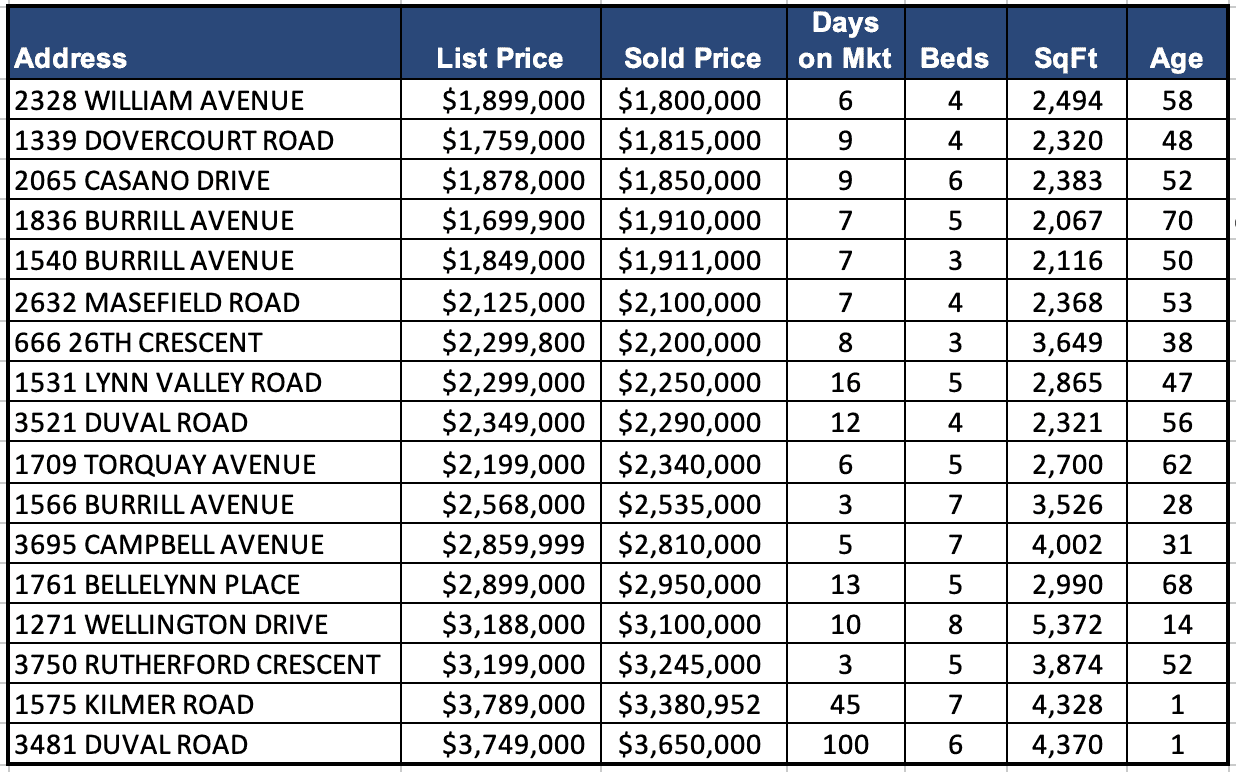Click the Beds column header

point(954,58)
